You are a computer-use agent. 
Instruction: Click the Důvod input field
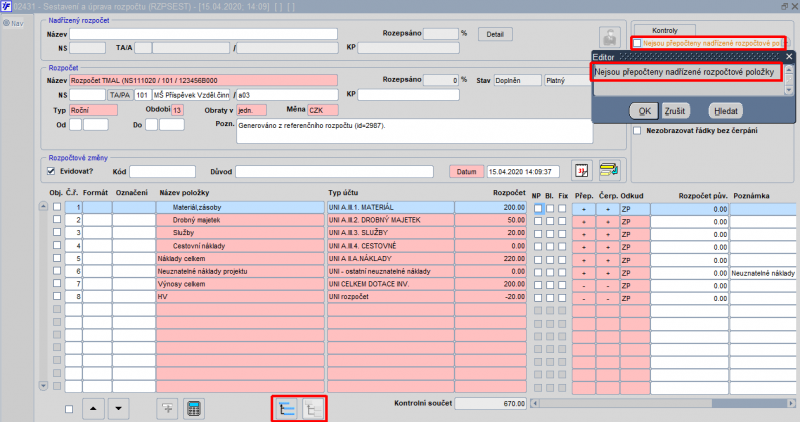[334, 172]
